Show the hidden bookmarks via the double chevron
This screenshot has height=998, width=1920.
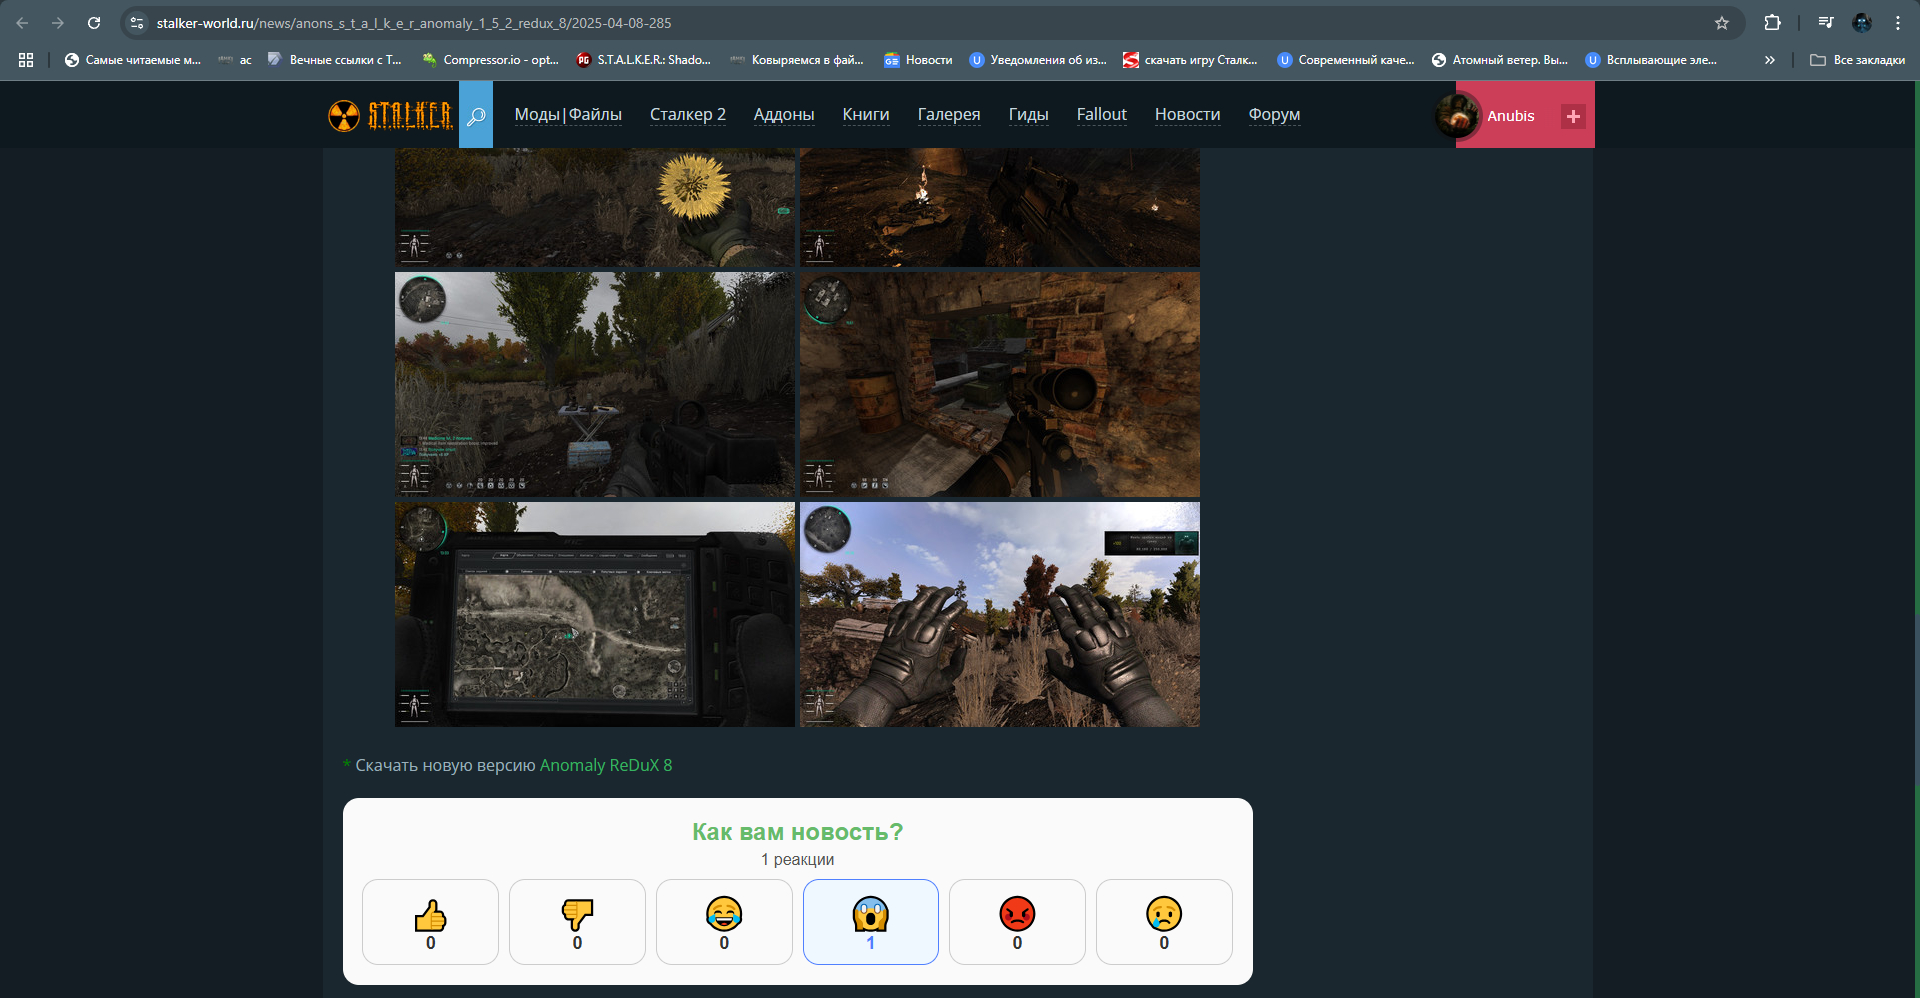[x=1770, y=60]
